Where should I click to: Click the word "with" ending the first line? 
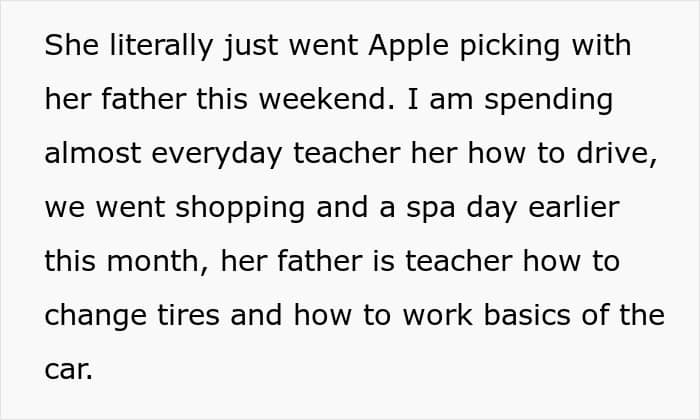pyautogui.click(x=601, y=45)
